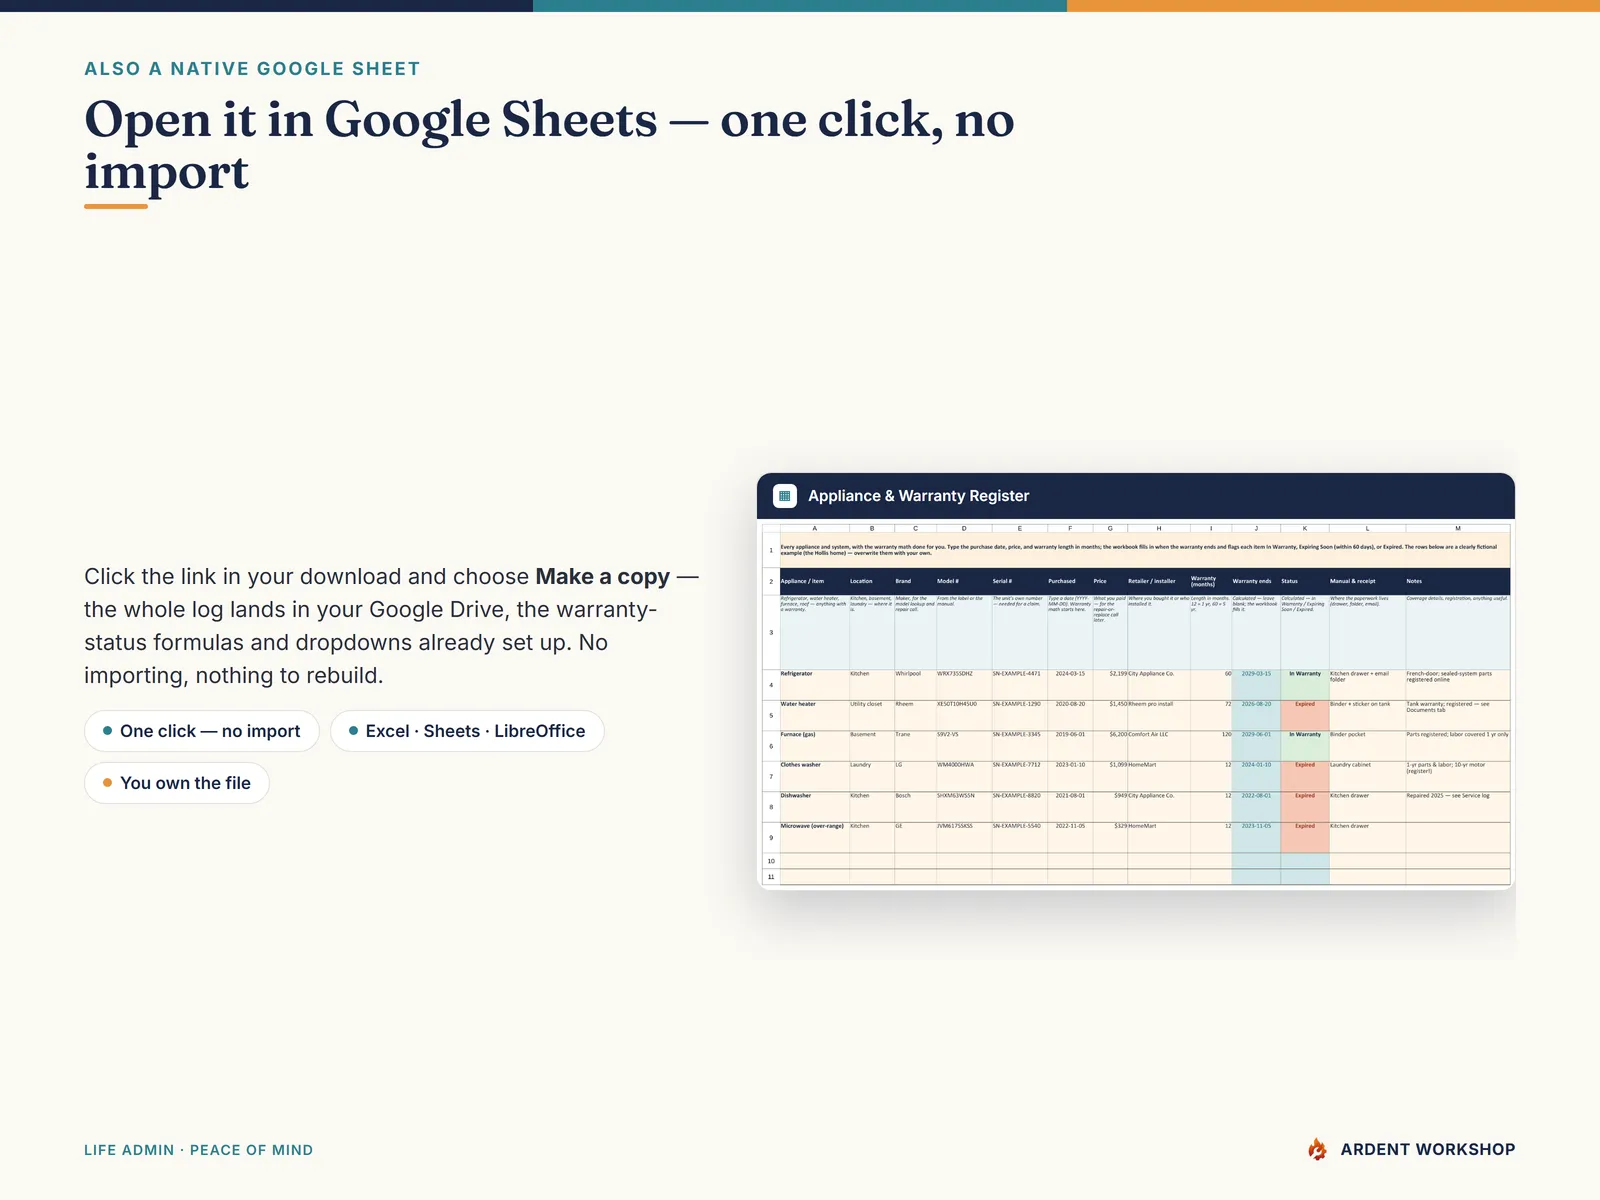The height and width of the screenshot is (1200, 1600).
Task: Click the "Model #" header cell
Action: (964, 581)
